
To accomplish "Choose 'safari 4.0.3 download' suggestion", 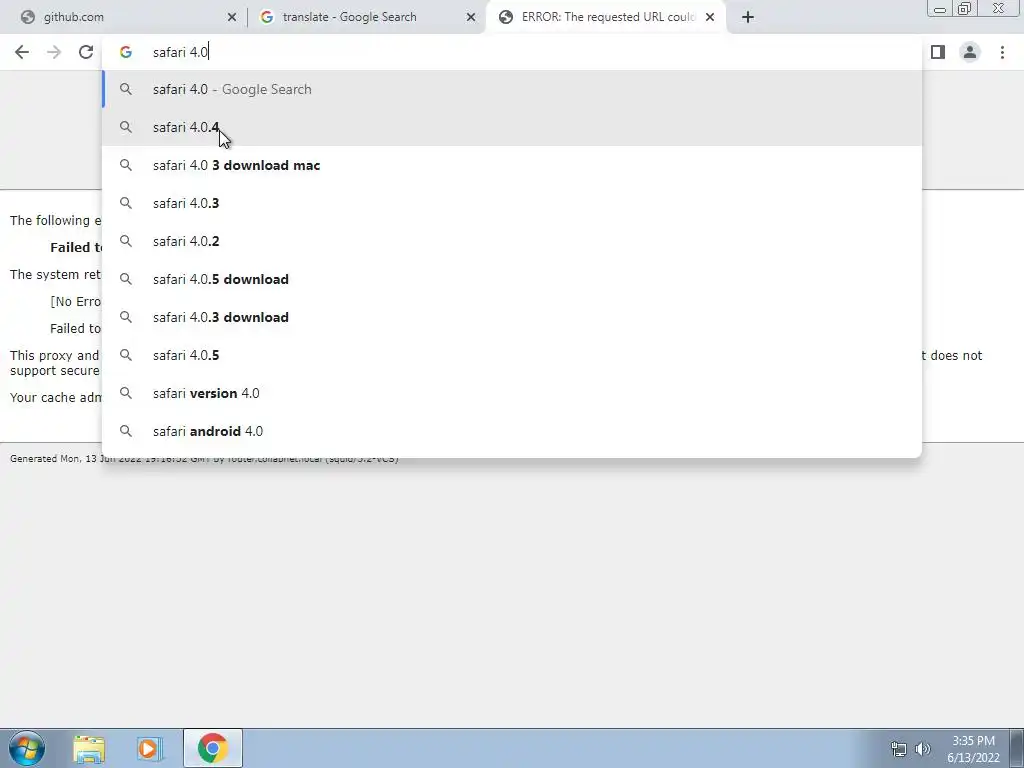I will (x=512, y=317).
